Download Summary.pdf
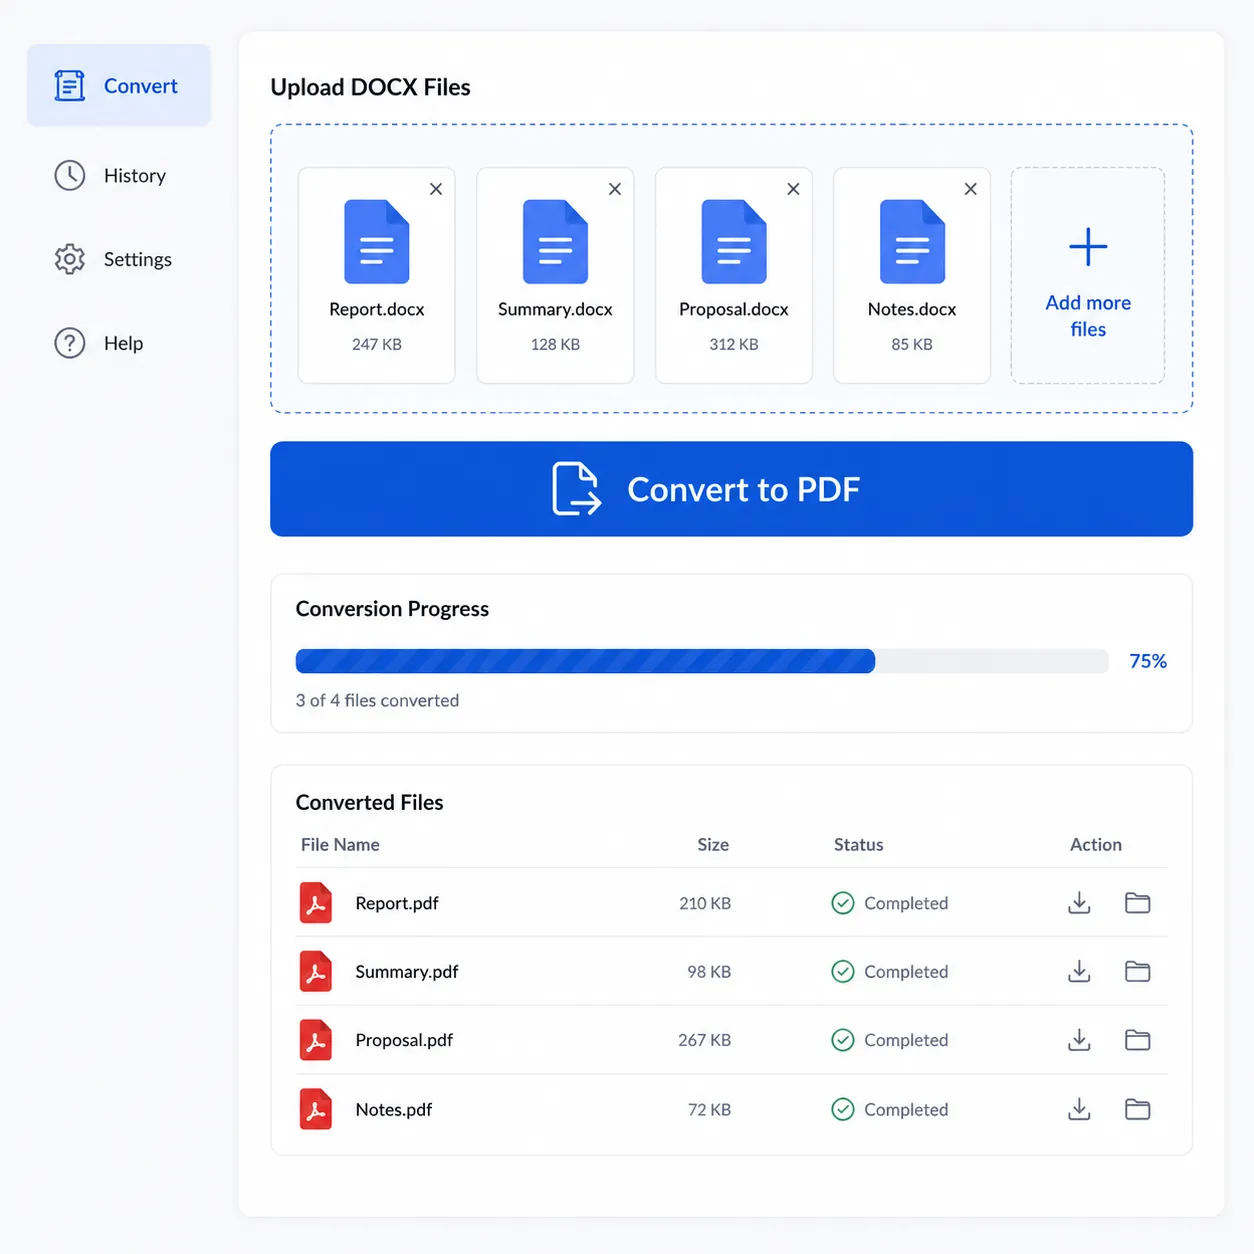The width and height of the screenshot is (1254, 1254). pyautogui.click(x=1079, y=971)
